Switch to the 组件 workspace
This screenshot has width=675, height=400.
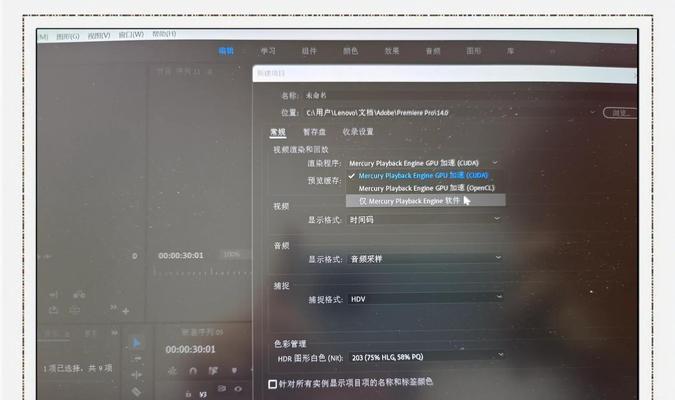[x=309, y=51]
